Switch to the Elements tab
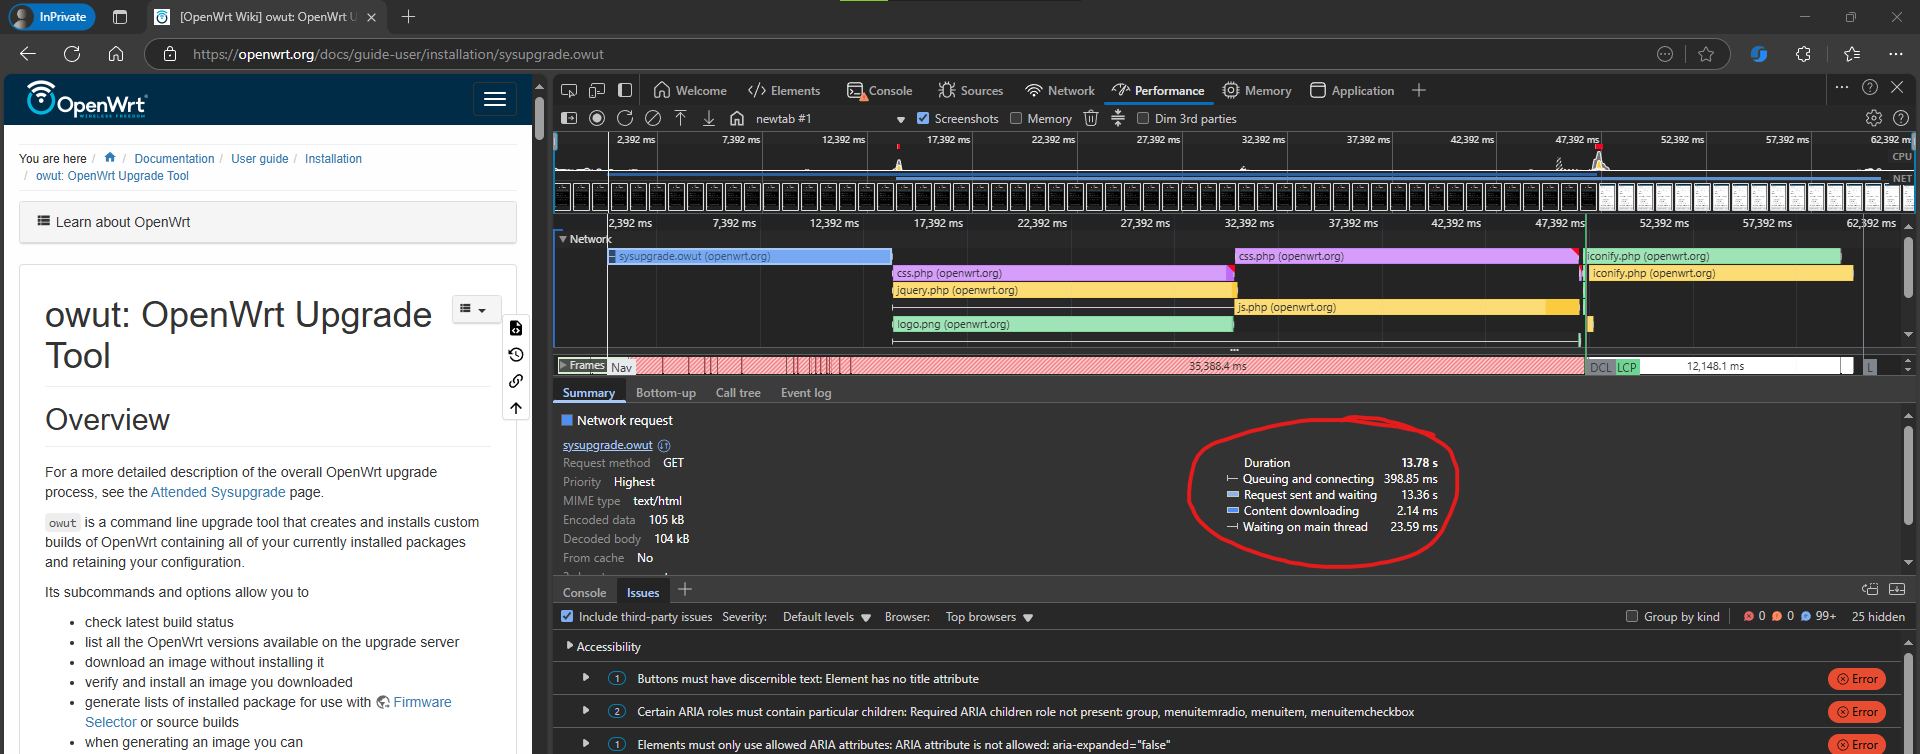Viewport: 1920px width, 754px height. coord(784,90)
